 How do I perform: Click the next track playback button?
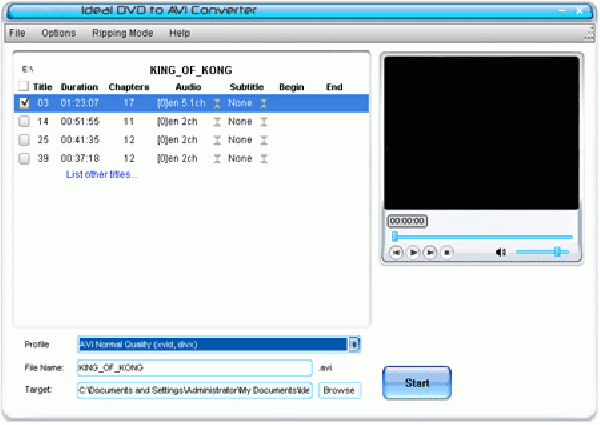coord(430,252)
